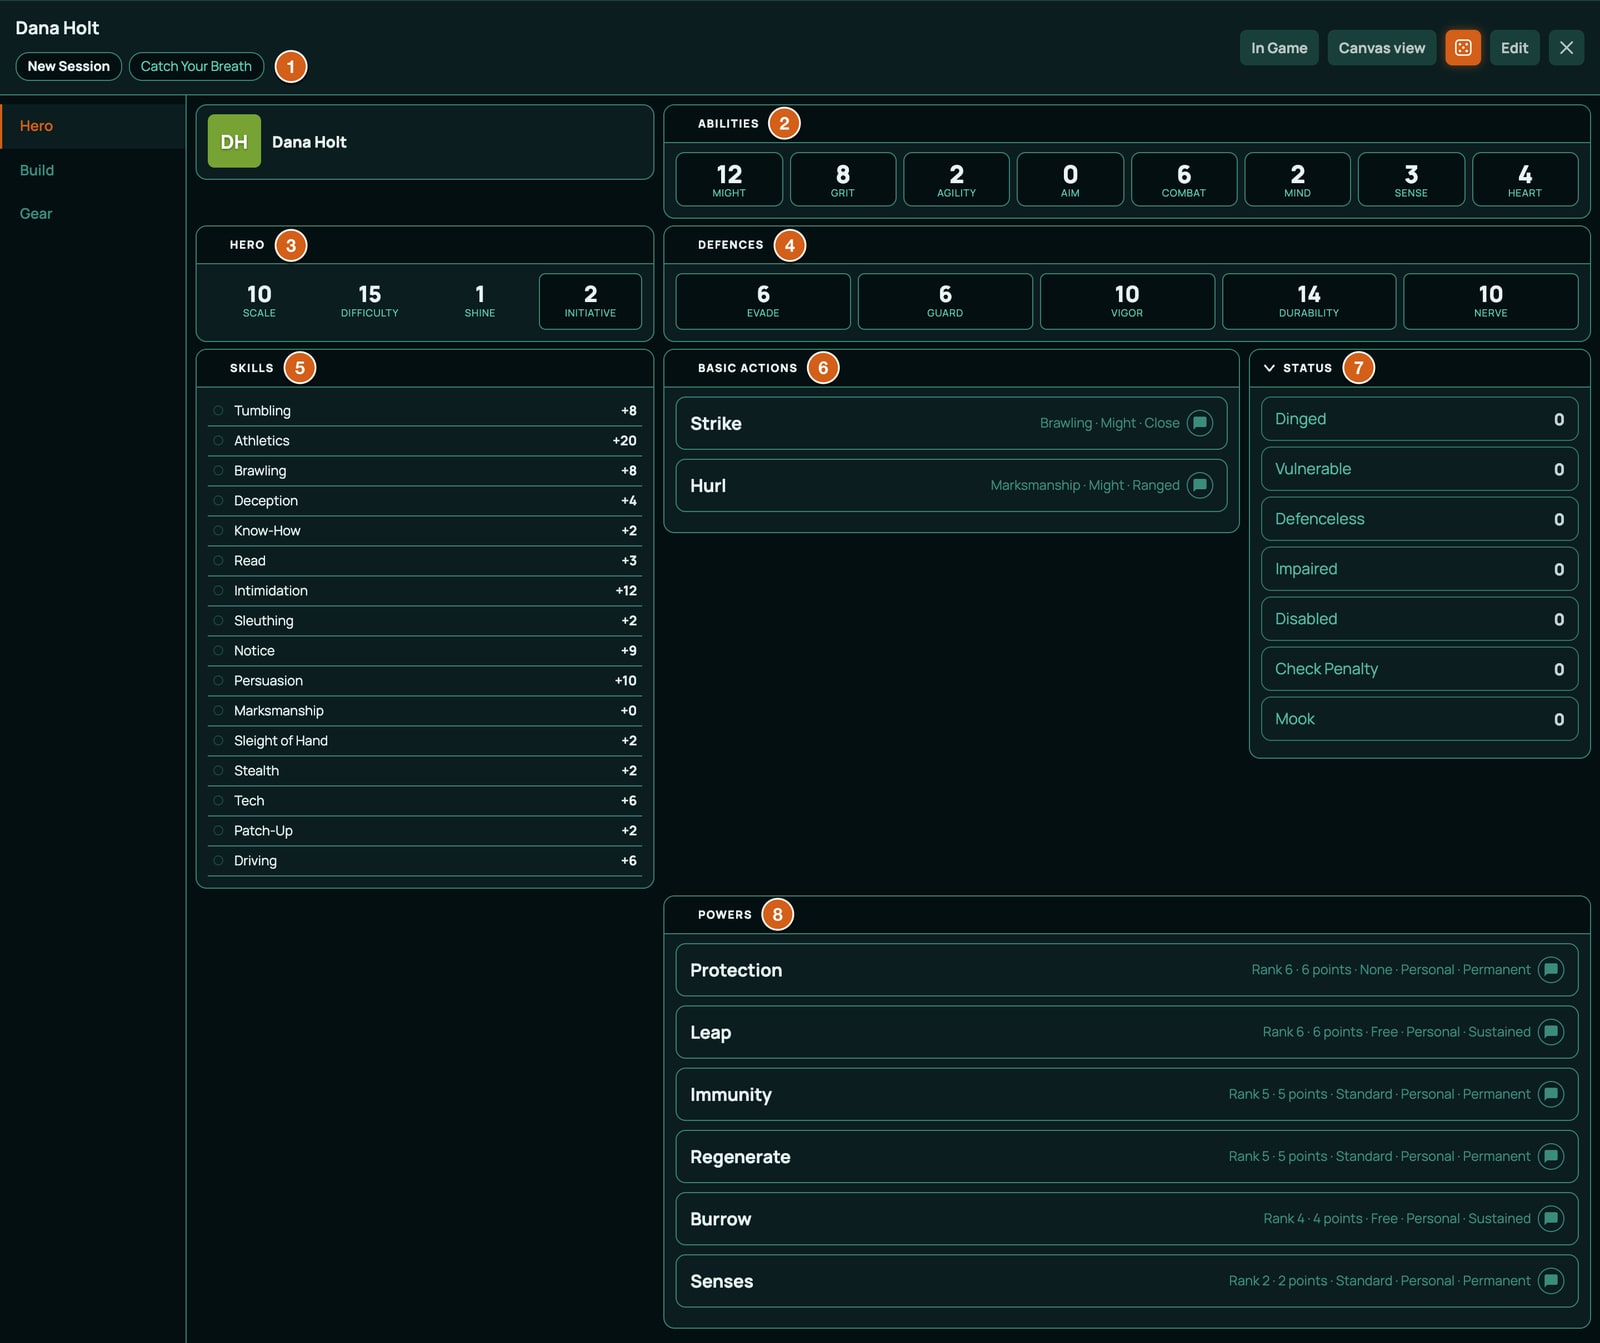
Task: Collapse the Status panel chevron
Action: click(1269, 368)
